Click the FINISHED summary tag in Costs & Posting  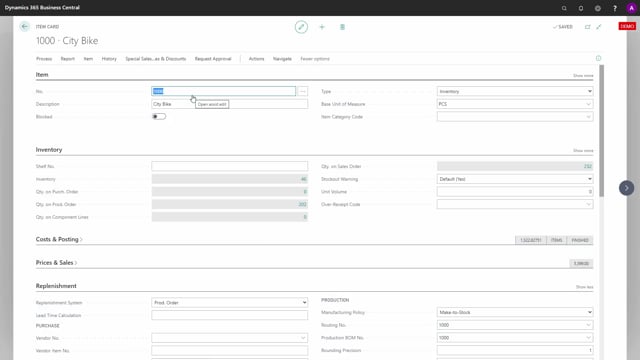pyautogui.click(x=580, y=240)
